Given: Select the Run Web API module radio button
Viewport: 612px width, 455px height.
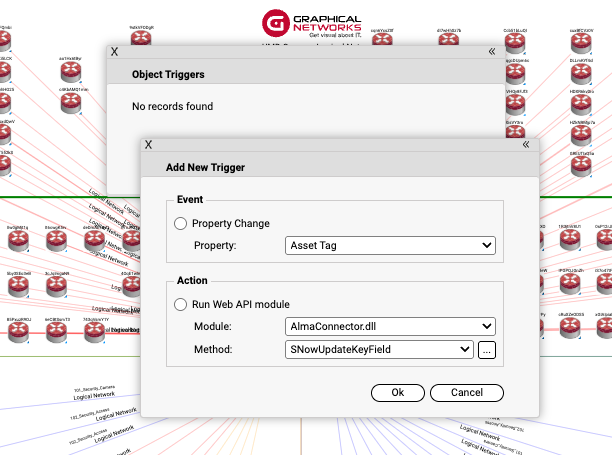Looking at the screenshot, I should (x=181, y=305).
